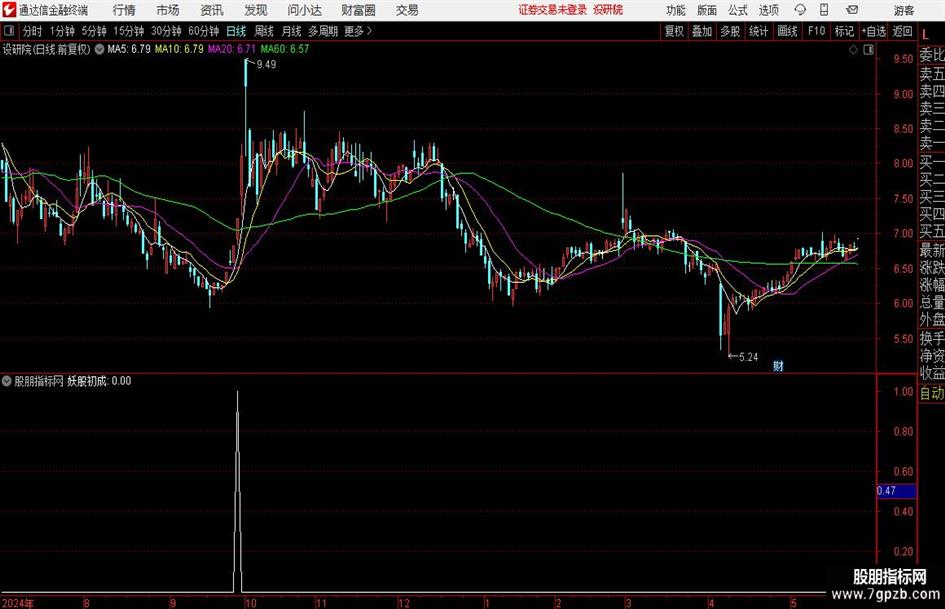Click the 9.49 high price label
945x609 pixels.
point(266,65)
